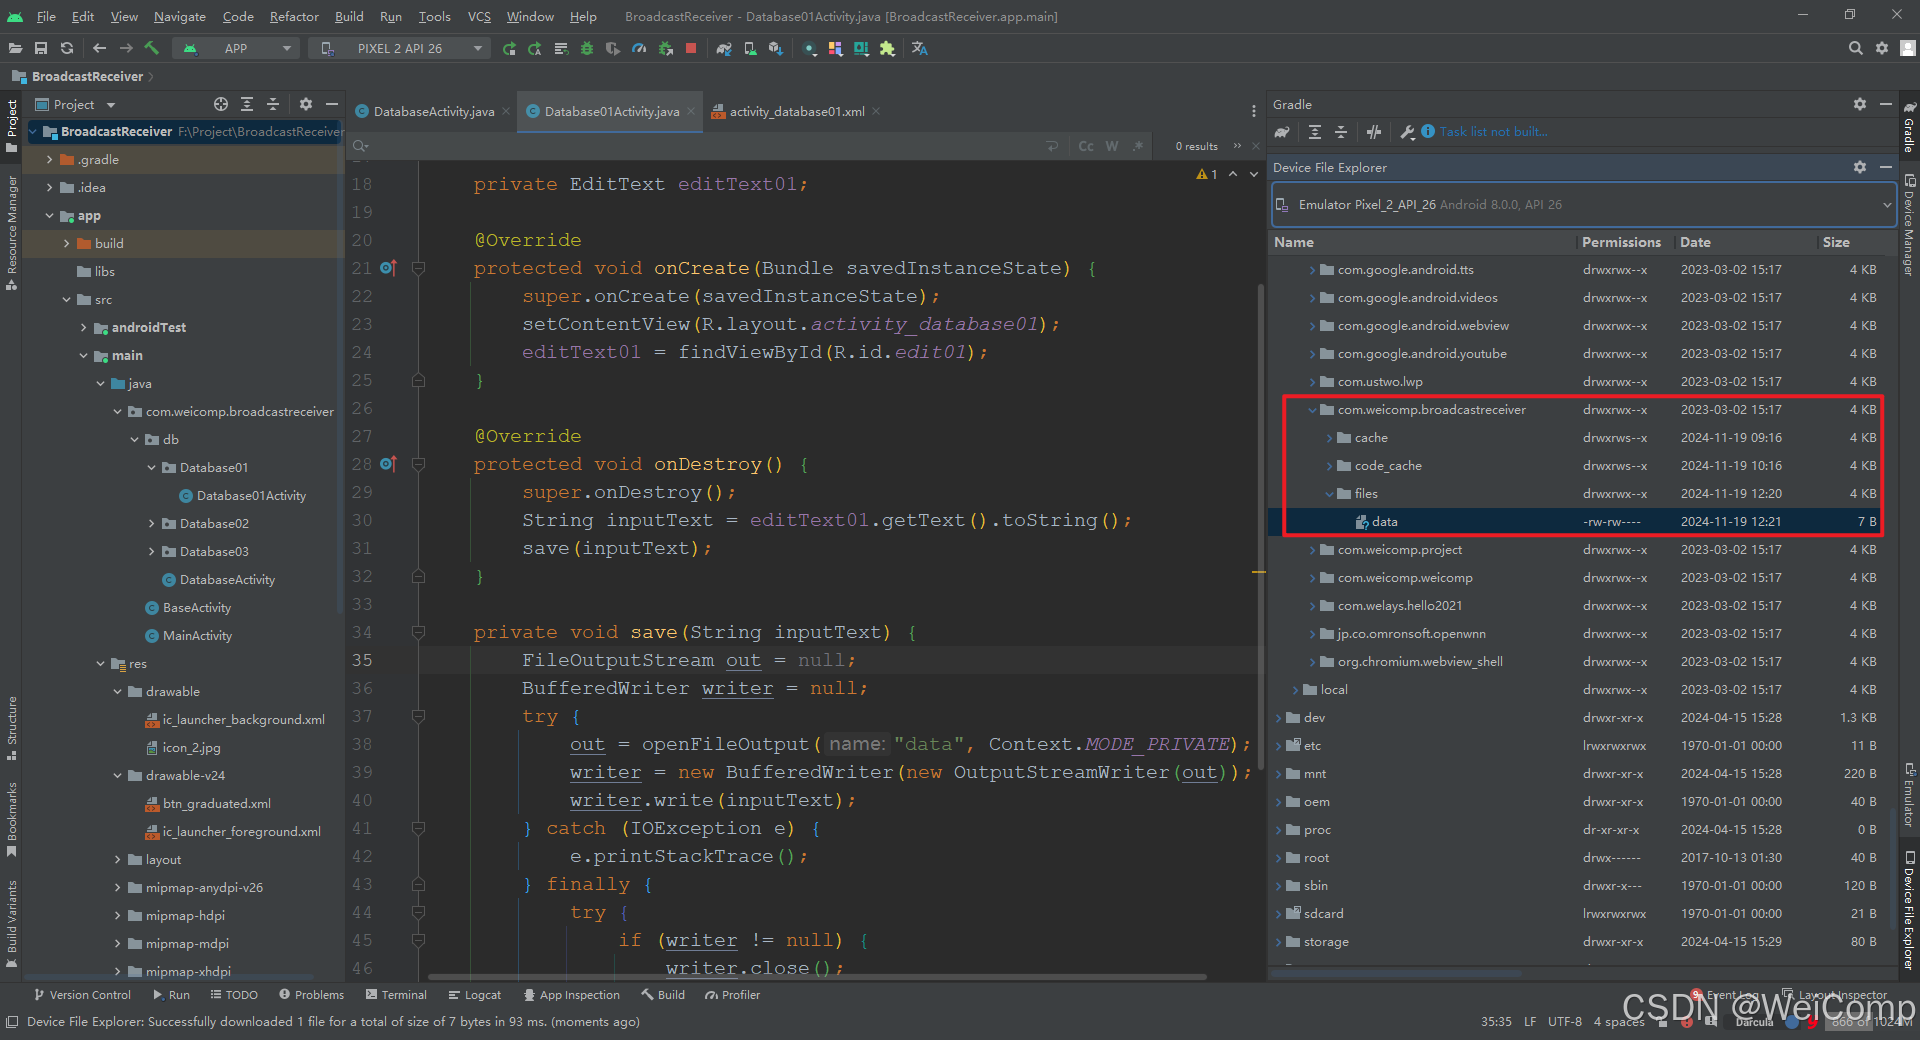Open the Terminal tool window
The height and width of the screenshot is (1040, 1920).
click(x=396, y=995)
